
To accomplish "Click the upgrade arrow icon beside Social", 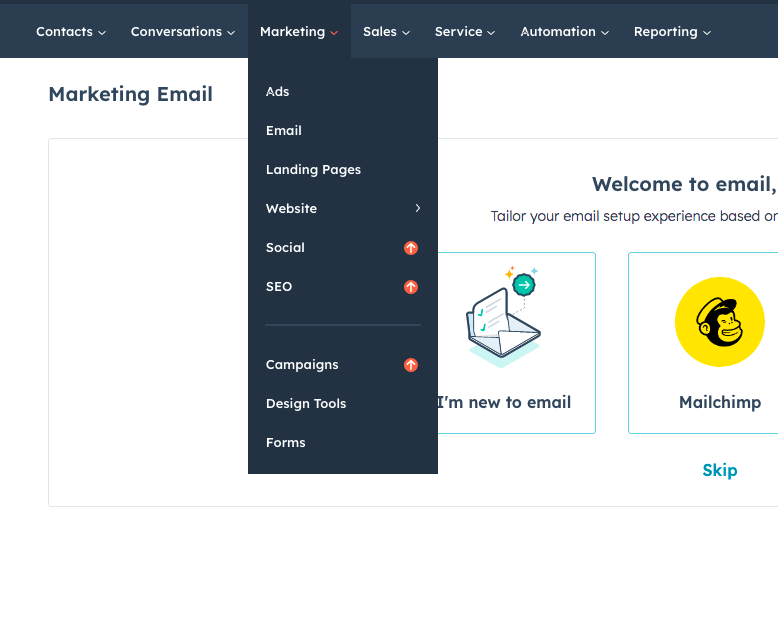I will point(411,248).
